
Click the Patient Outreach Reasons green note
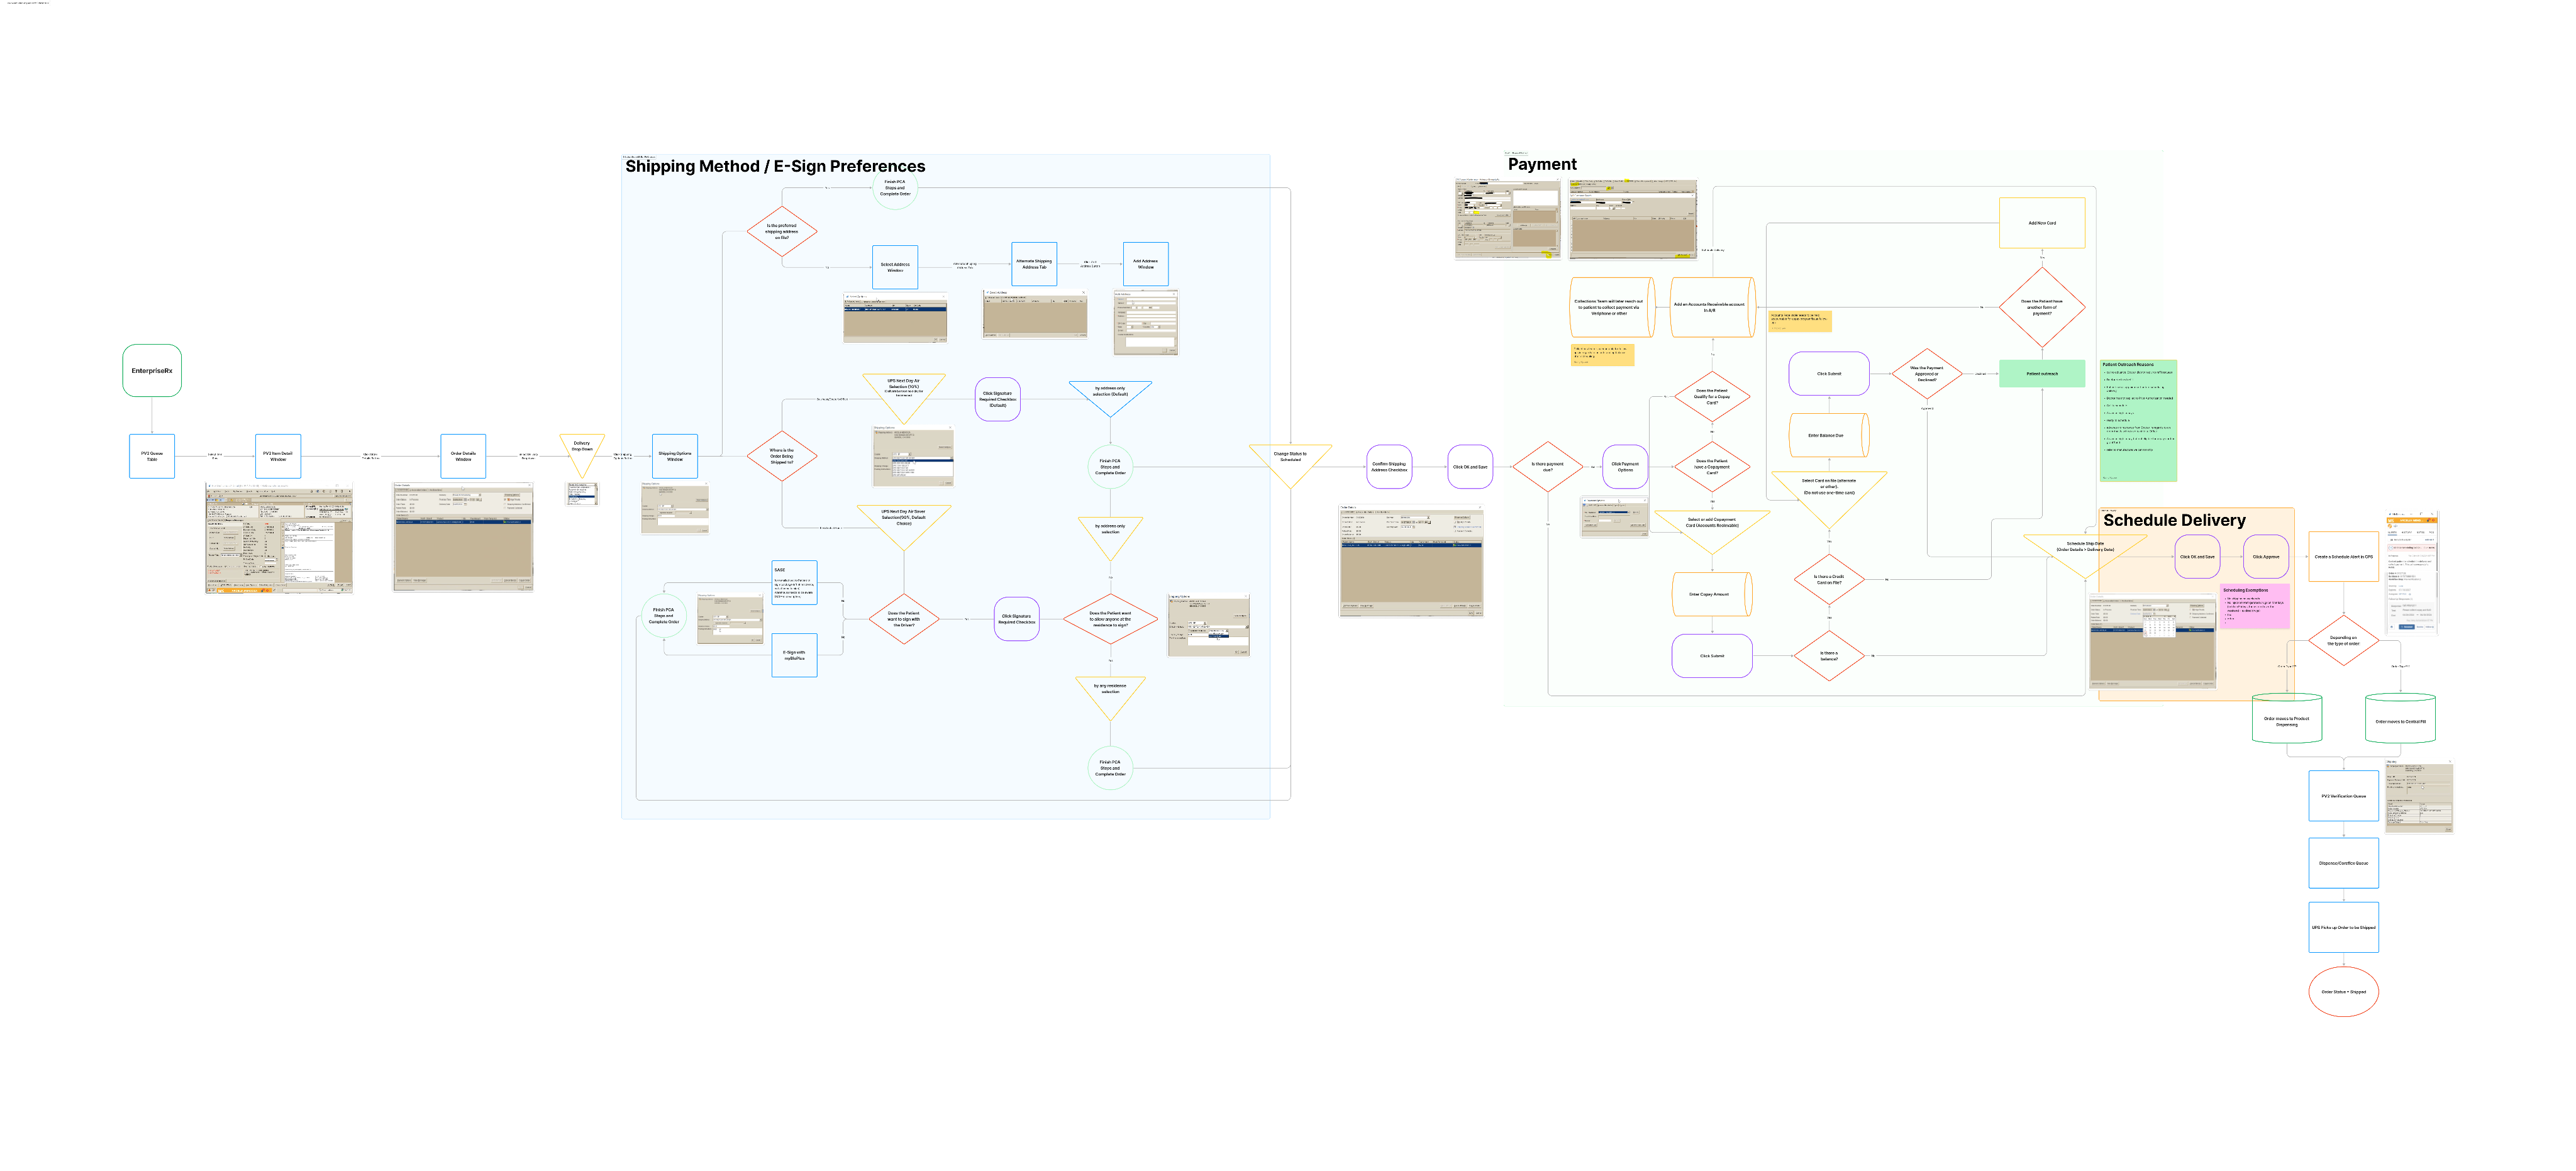[2138, 421]
